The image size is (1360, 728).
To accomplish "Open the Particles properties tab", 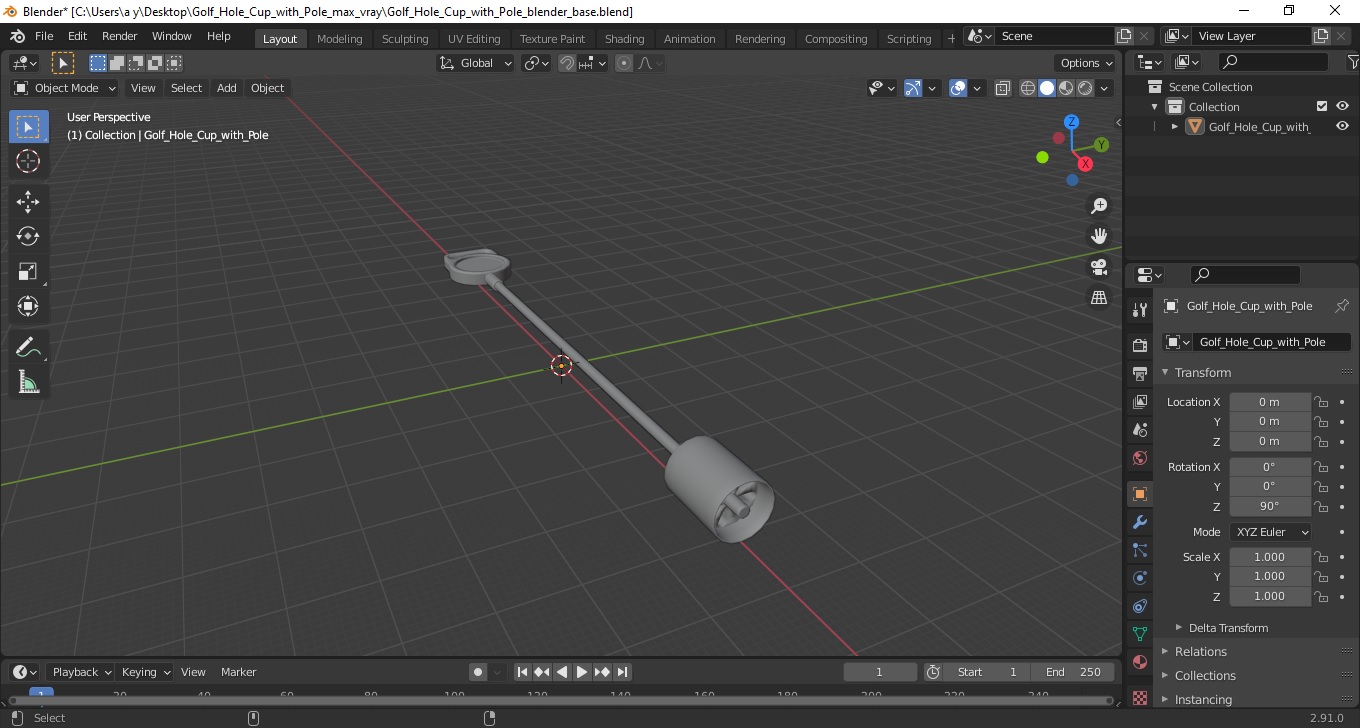I will pos(1139,550).
